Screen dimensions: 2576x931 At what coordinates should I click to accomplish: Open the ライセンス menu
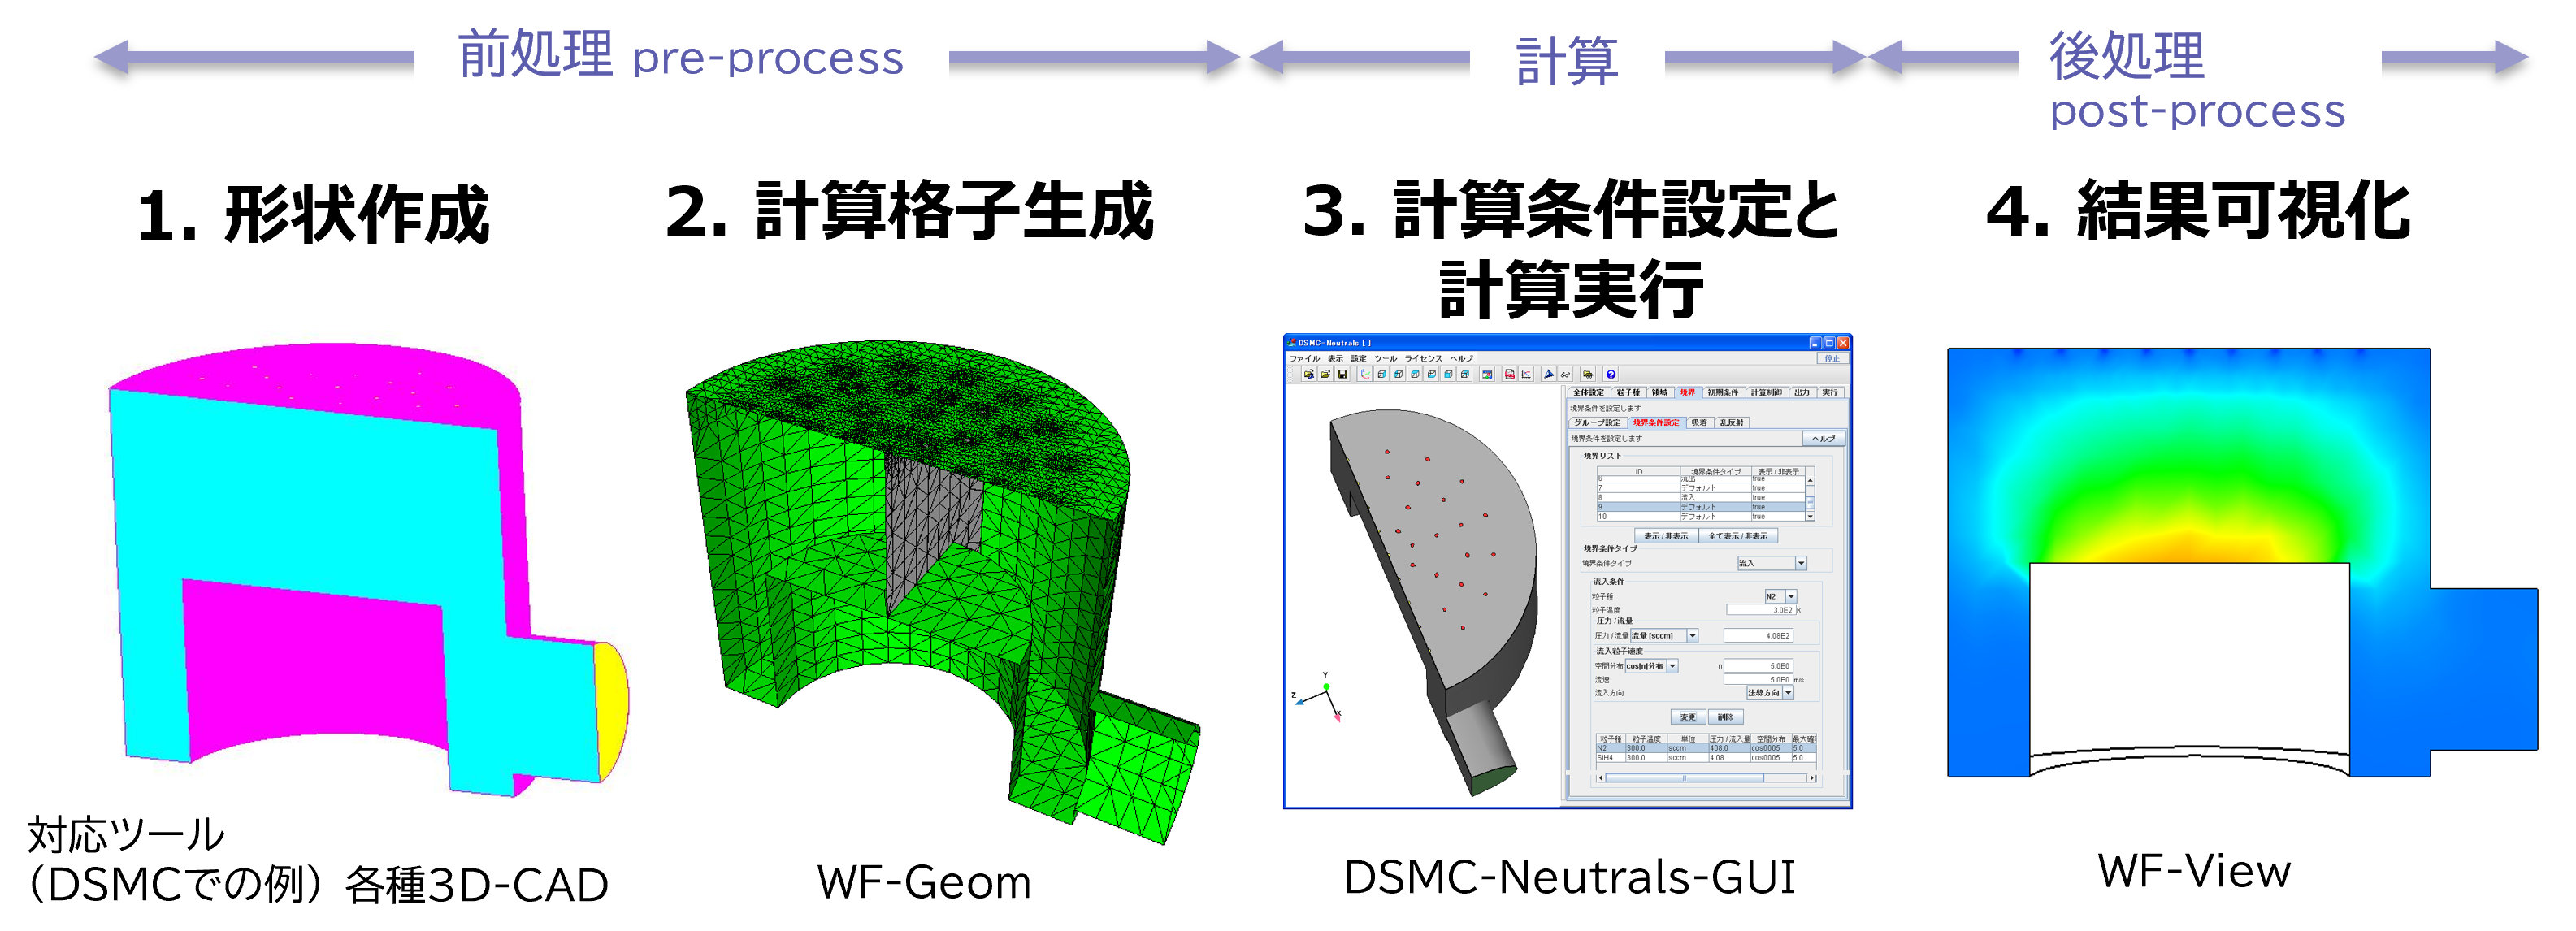pos(1424,358)
